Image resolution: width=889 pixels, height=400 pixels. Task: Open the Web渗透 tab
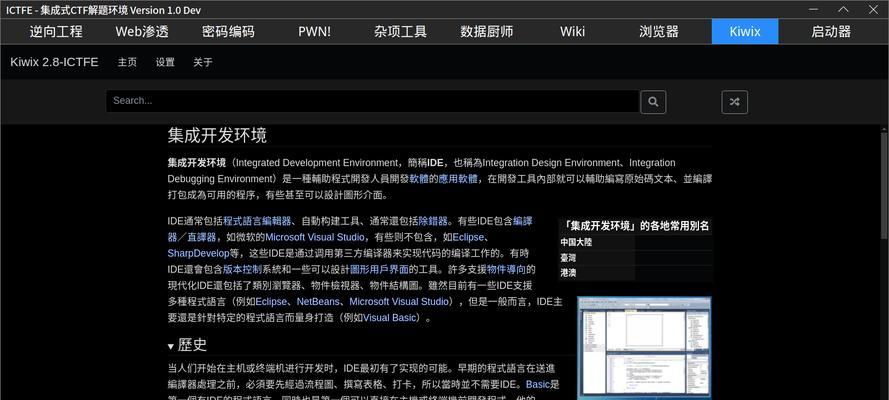point(142,31)
